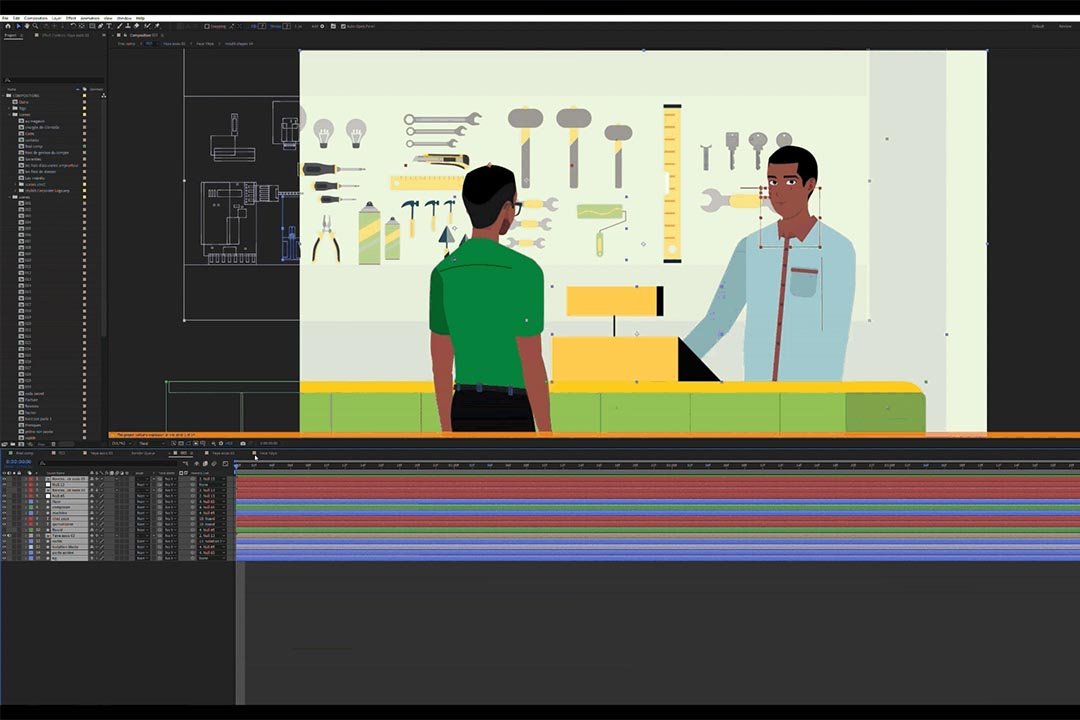Toggle Motion Blur in the timeline

[214, 464]
